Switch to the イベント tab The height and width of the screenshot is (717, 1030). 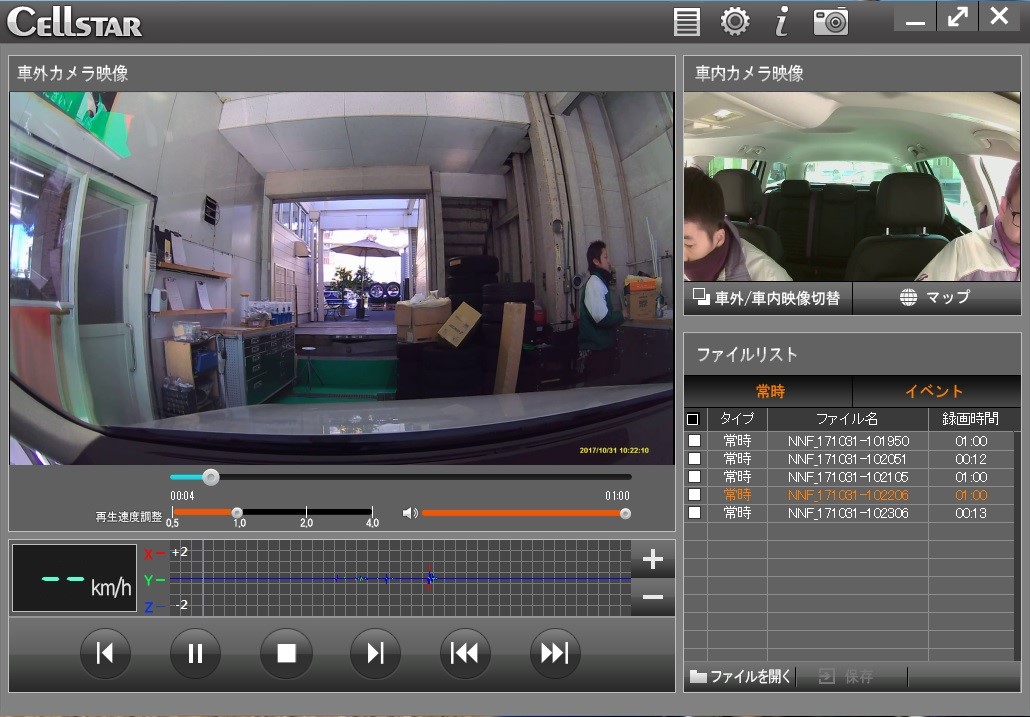(x=934, y=391)
